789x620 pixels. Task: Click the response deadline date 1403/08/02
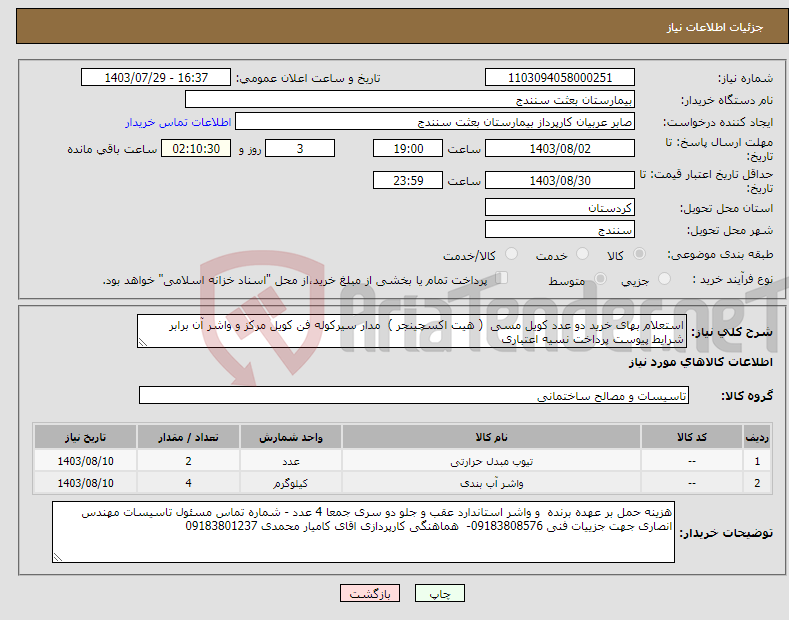pos(560,148)
